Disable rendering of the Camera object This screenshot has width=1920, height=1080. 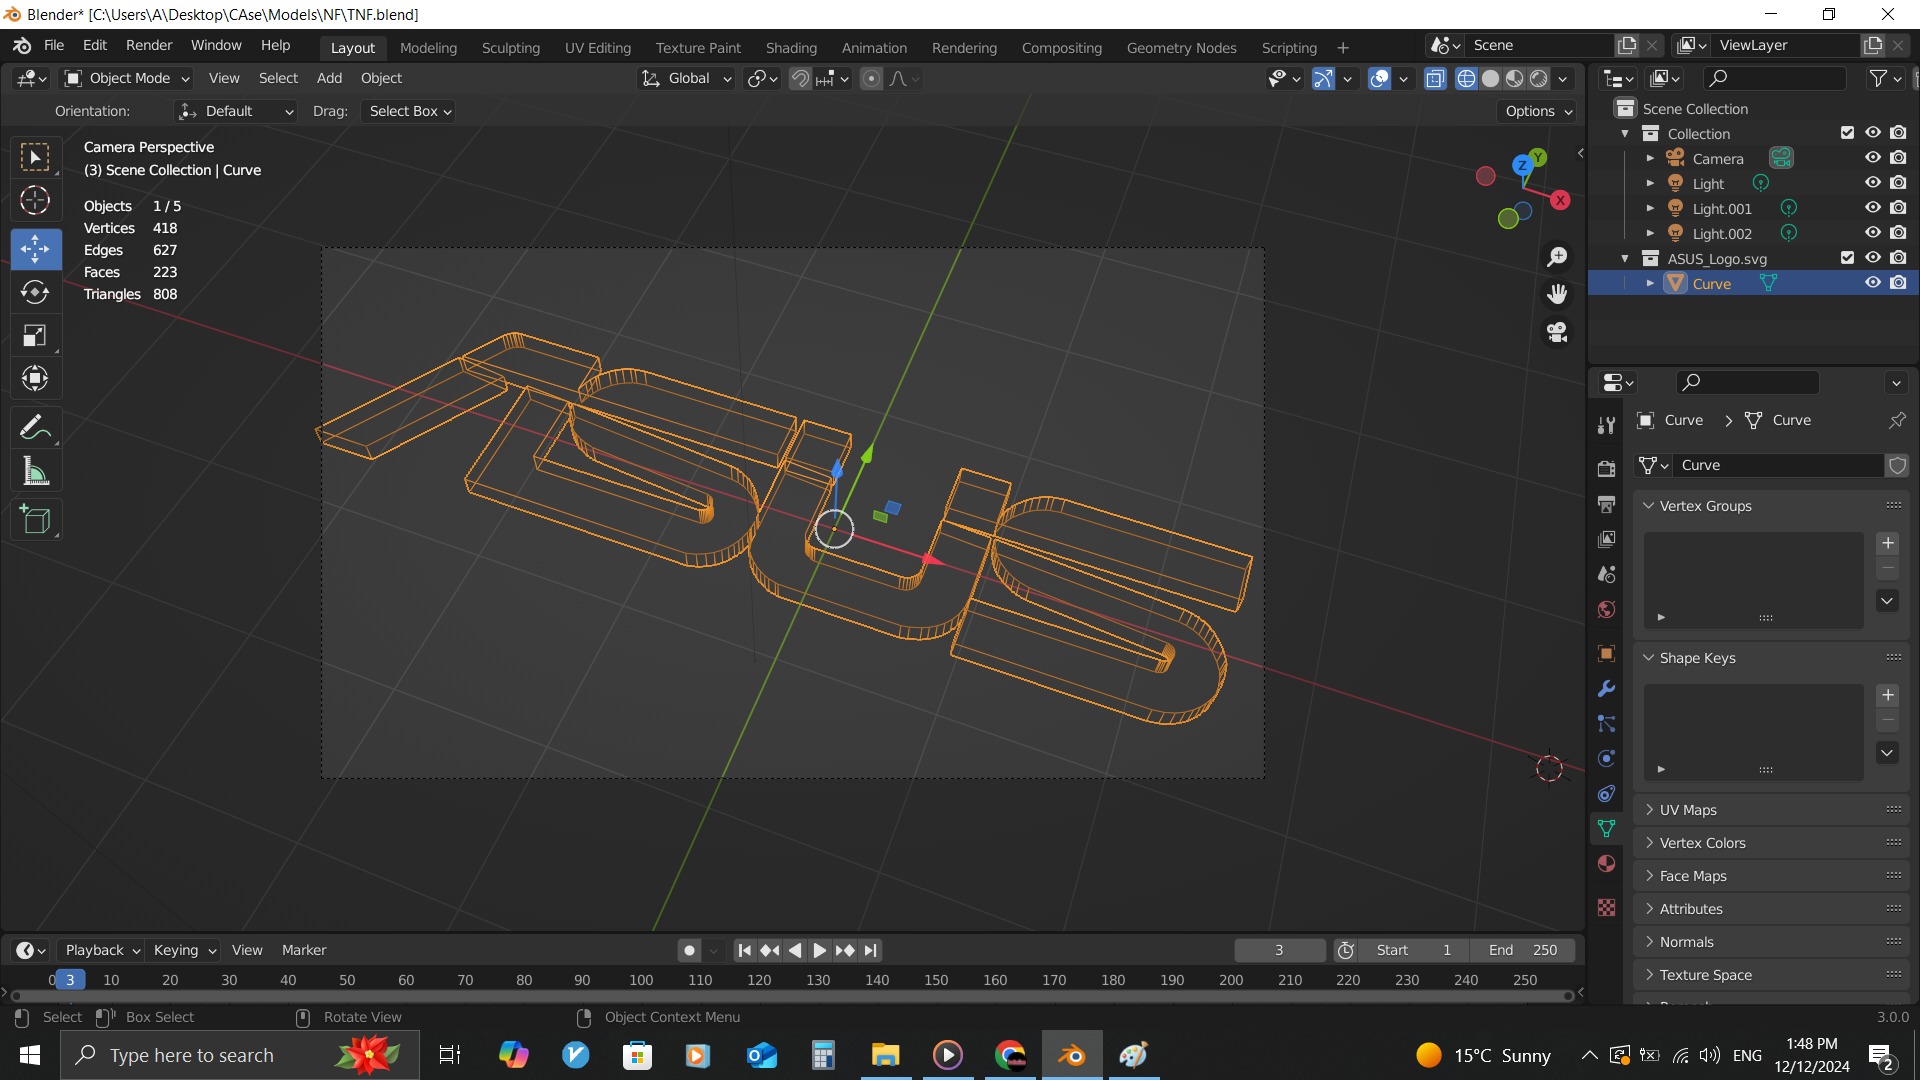pyautogui.click(x=1898, y=158)
